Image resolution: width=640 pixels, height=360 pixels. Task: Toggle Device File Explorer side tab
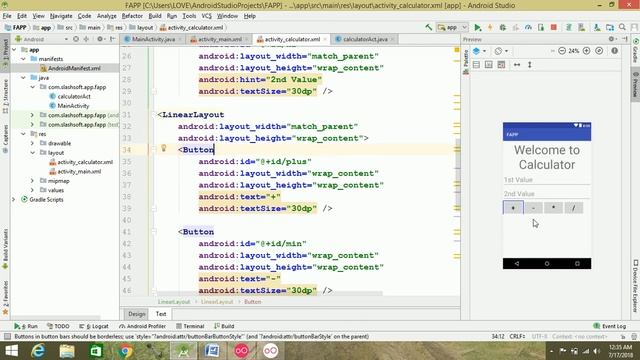(x=636, y=286)
